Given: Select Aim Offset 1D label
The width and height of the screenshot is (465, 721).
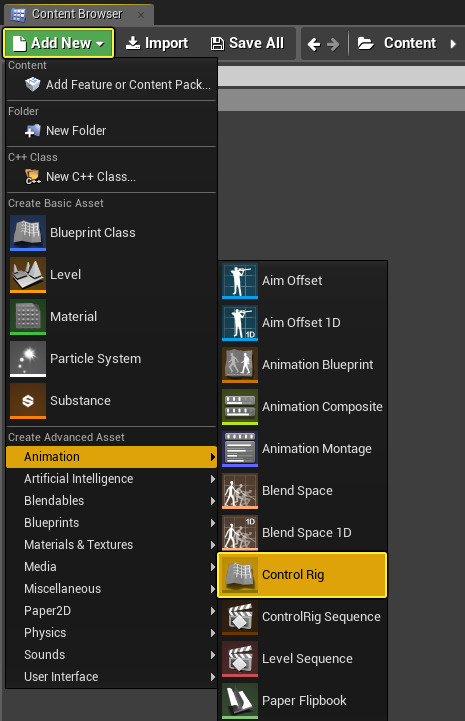Looking at the screenshot, I should pos(301,323).
